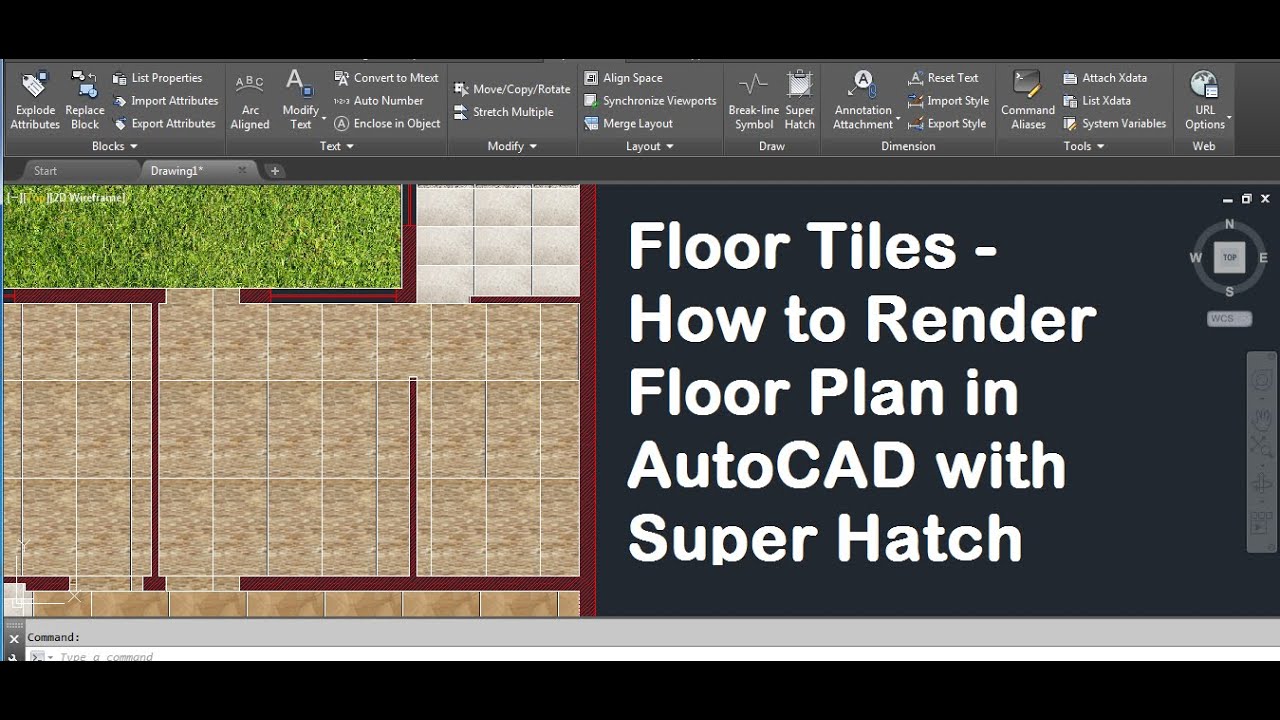Click the command line input field
The image size is (1280, 720).
click(x=650, y=657)
